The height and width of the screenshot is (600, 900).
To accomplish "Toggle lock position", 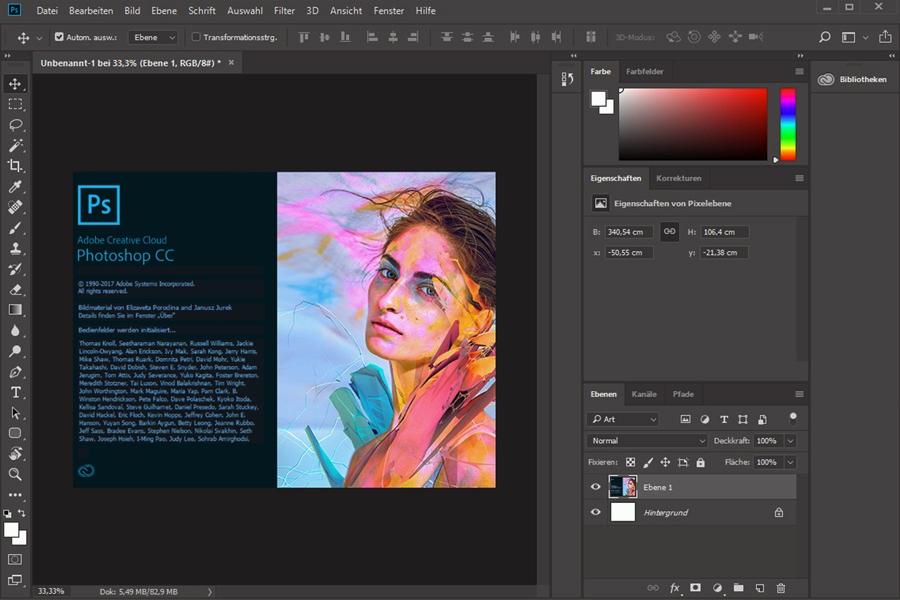I will [x=665, y=462].
